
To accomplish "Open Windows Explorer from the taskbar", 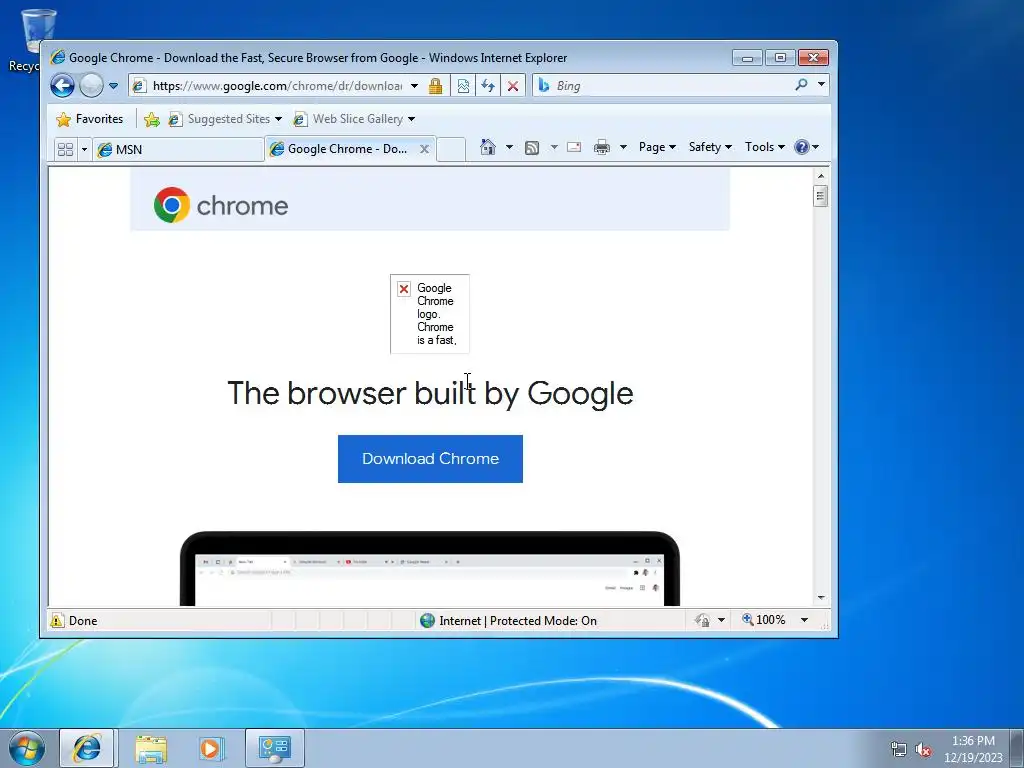I will click(x=151, y=748).
